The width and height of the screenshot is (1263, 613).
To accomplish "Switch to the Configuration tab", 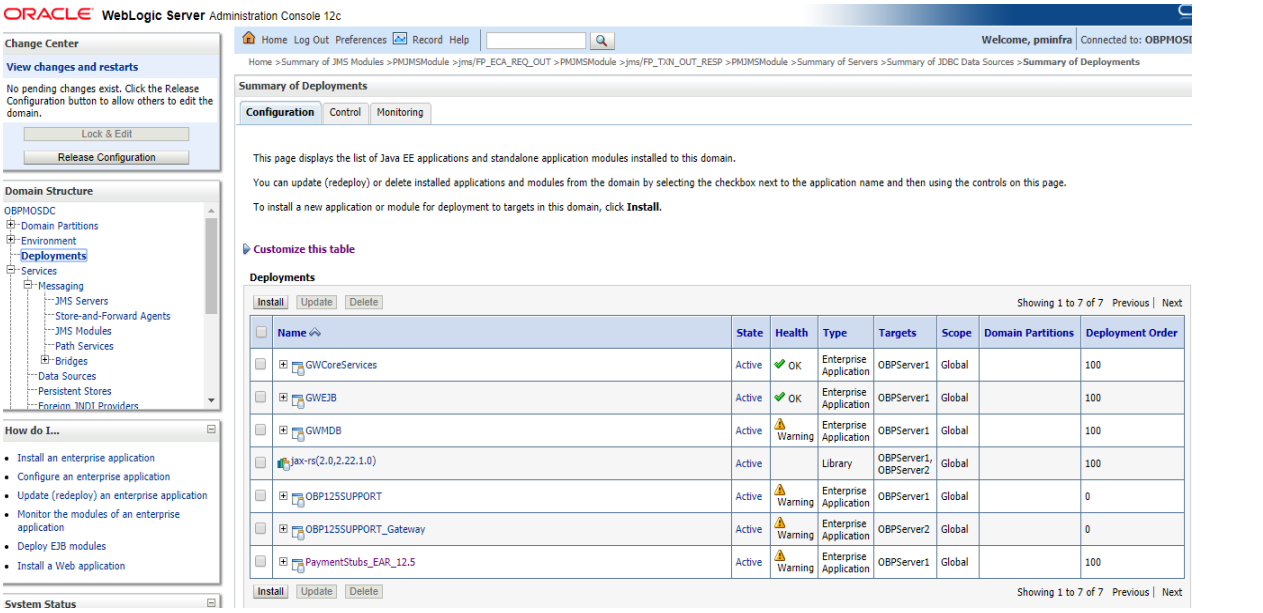I will 280,112.
